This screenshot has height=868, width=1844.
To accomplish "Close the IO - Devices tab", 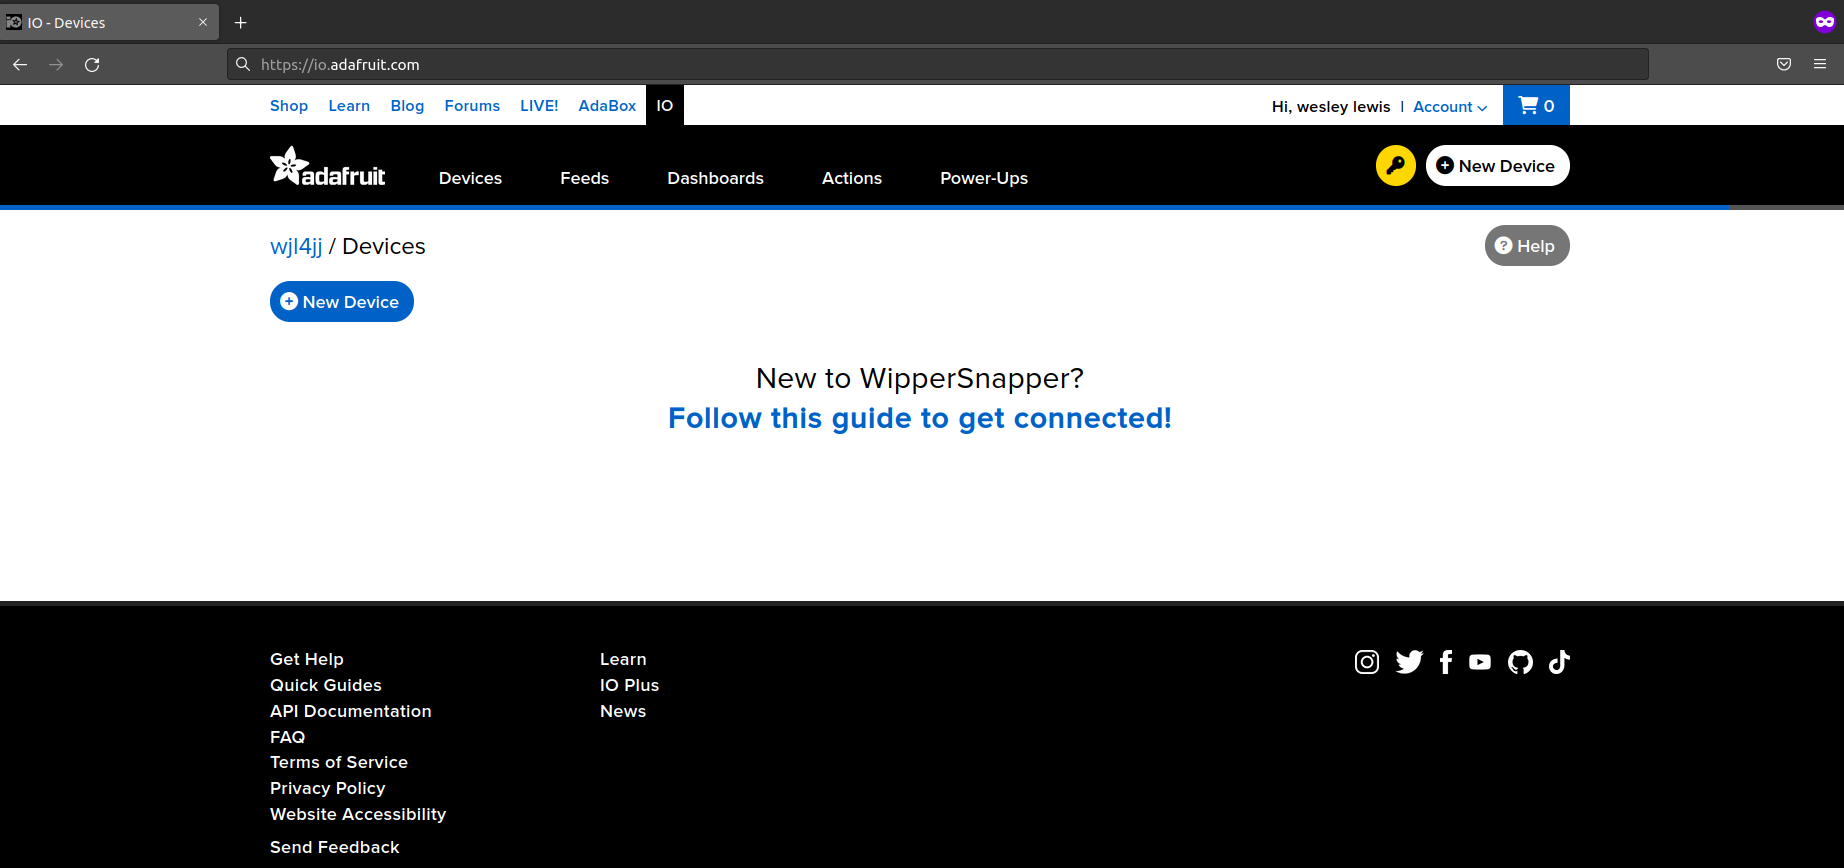I will (x=203, y=22).
